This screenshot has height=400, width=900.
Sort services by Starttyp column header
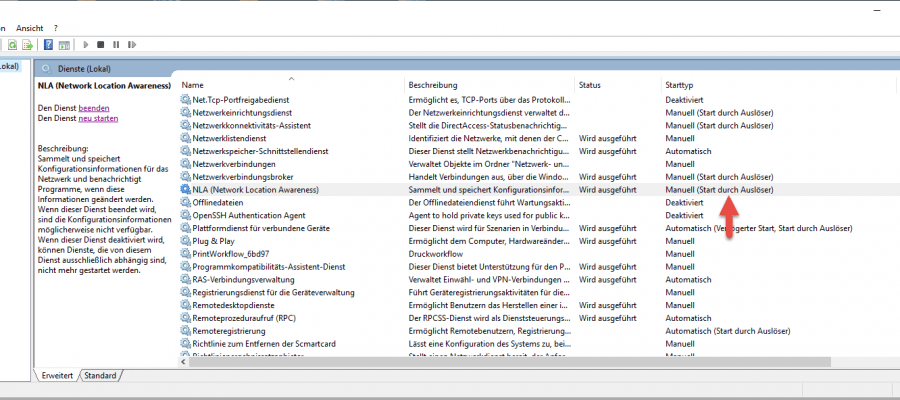(x=678, y=85)
